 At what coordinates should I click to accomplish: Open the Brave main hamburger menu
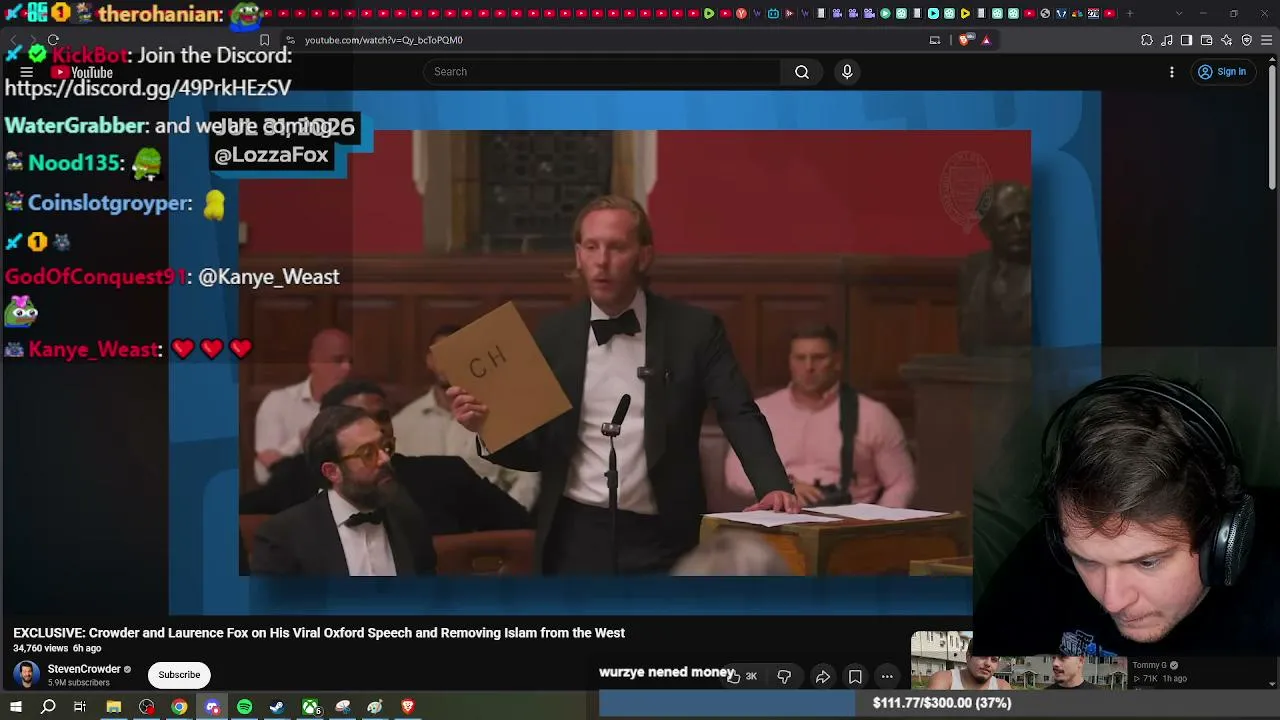(1267, 40)
